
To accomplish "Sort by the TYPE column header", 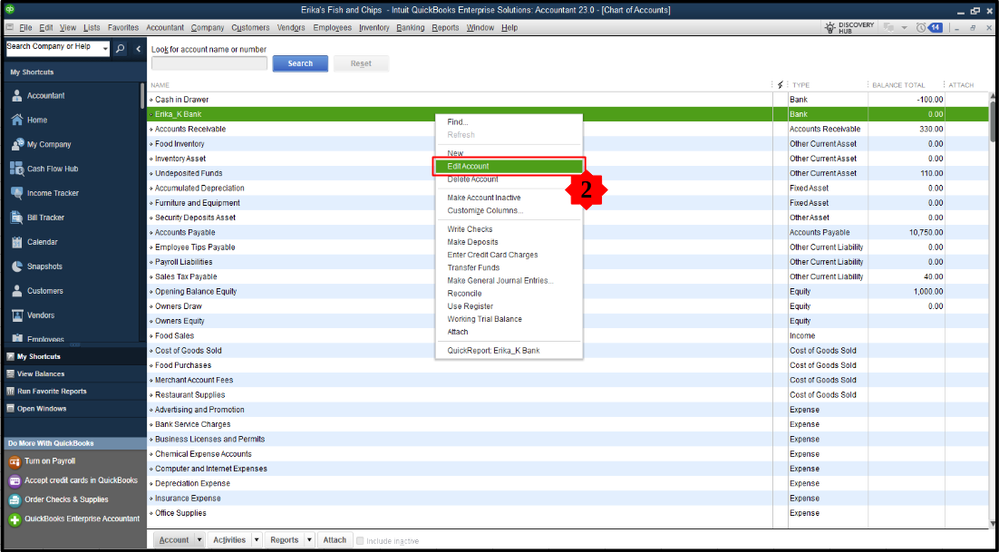I will pos(801,85).
